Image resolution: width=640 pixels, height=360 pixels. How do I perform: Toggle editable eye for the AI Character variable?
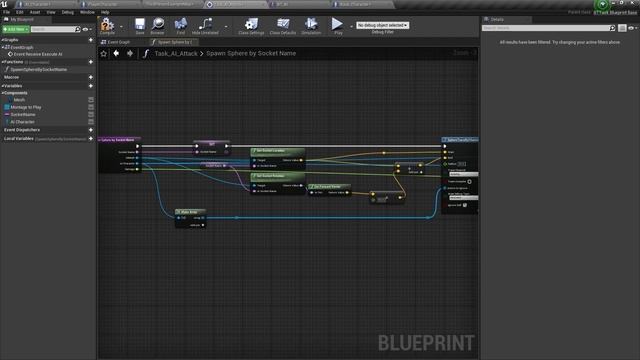click(x=91, y=122)
